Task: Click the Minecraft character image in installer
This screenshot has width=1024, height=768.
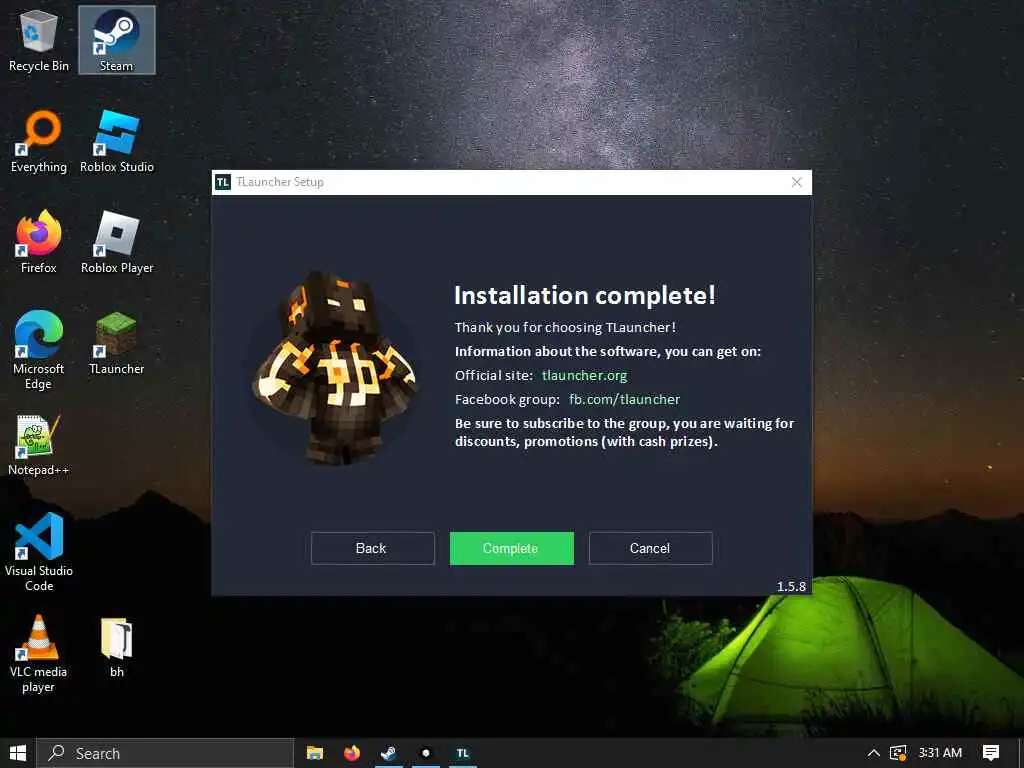Action: pyautogui.click(x=335, y=368)
